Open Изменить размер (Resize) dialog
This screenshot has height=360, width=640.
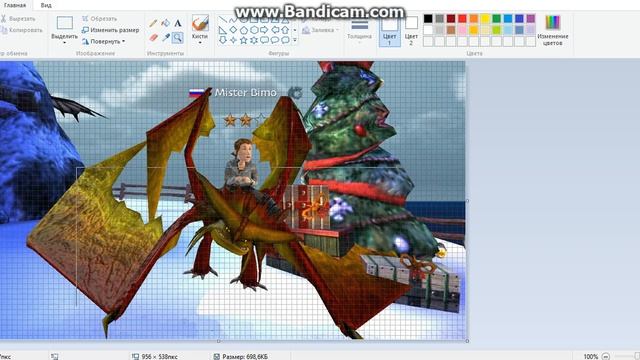[110, 30]
